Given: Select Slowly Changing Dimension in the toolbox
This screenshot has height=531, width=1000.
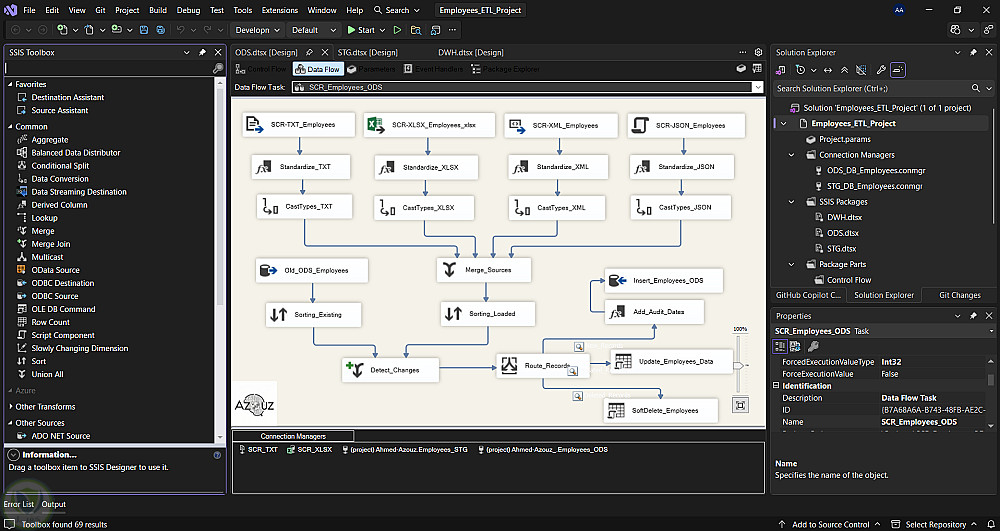Looking at the screenshot, I should tap(80, 348).
